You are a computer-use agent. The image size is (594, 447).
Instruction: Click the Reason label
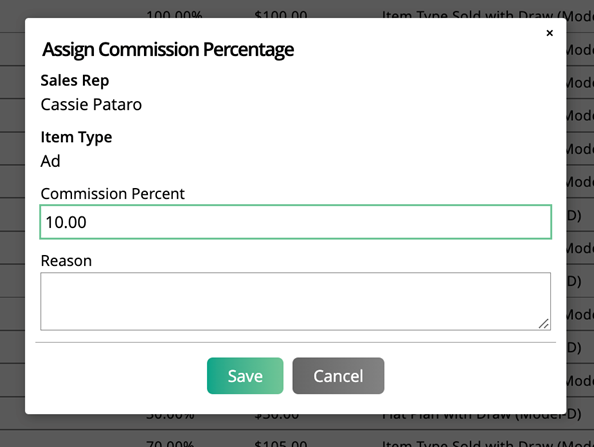pyautogui.click(x=66, y=261)
